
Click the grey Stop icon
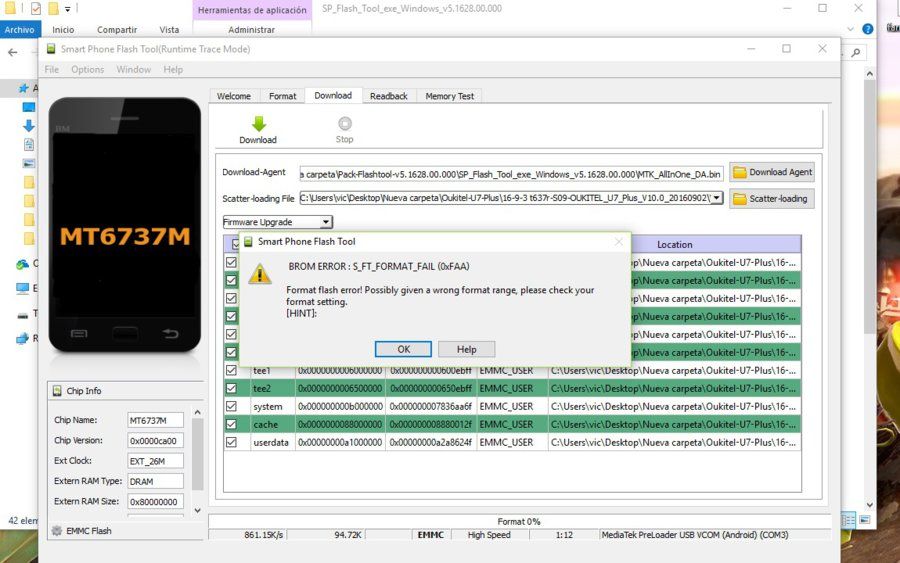[x=344, y=123]
